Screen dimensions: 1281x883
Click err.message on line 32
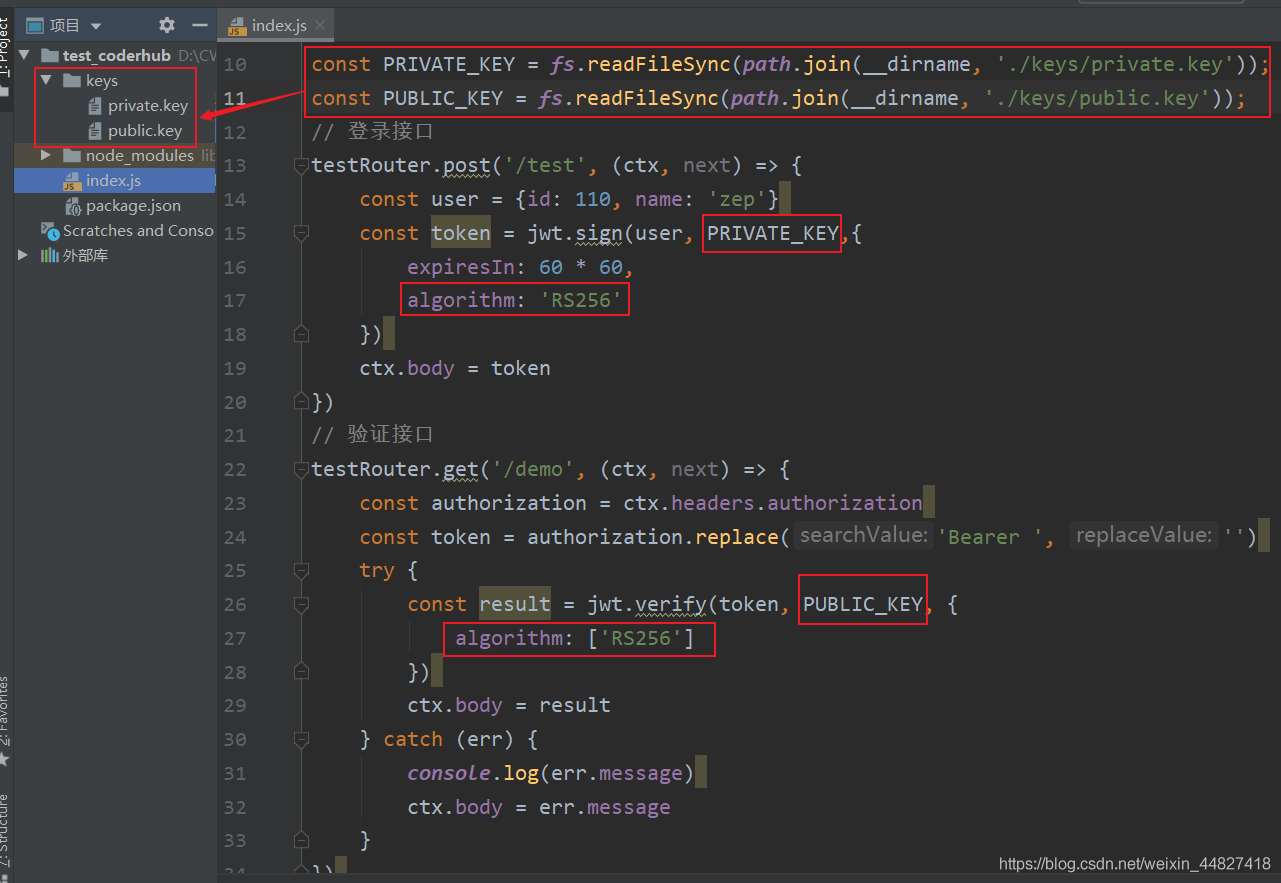click(605, 807)
